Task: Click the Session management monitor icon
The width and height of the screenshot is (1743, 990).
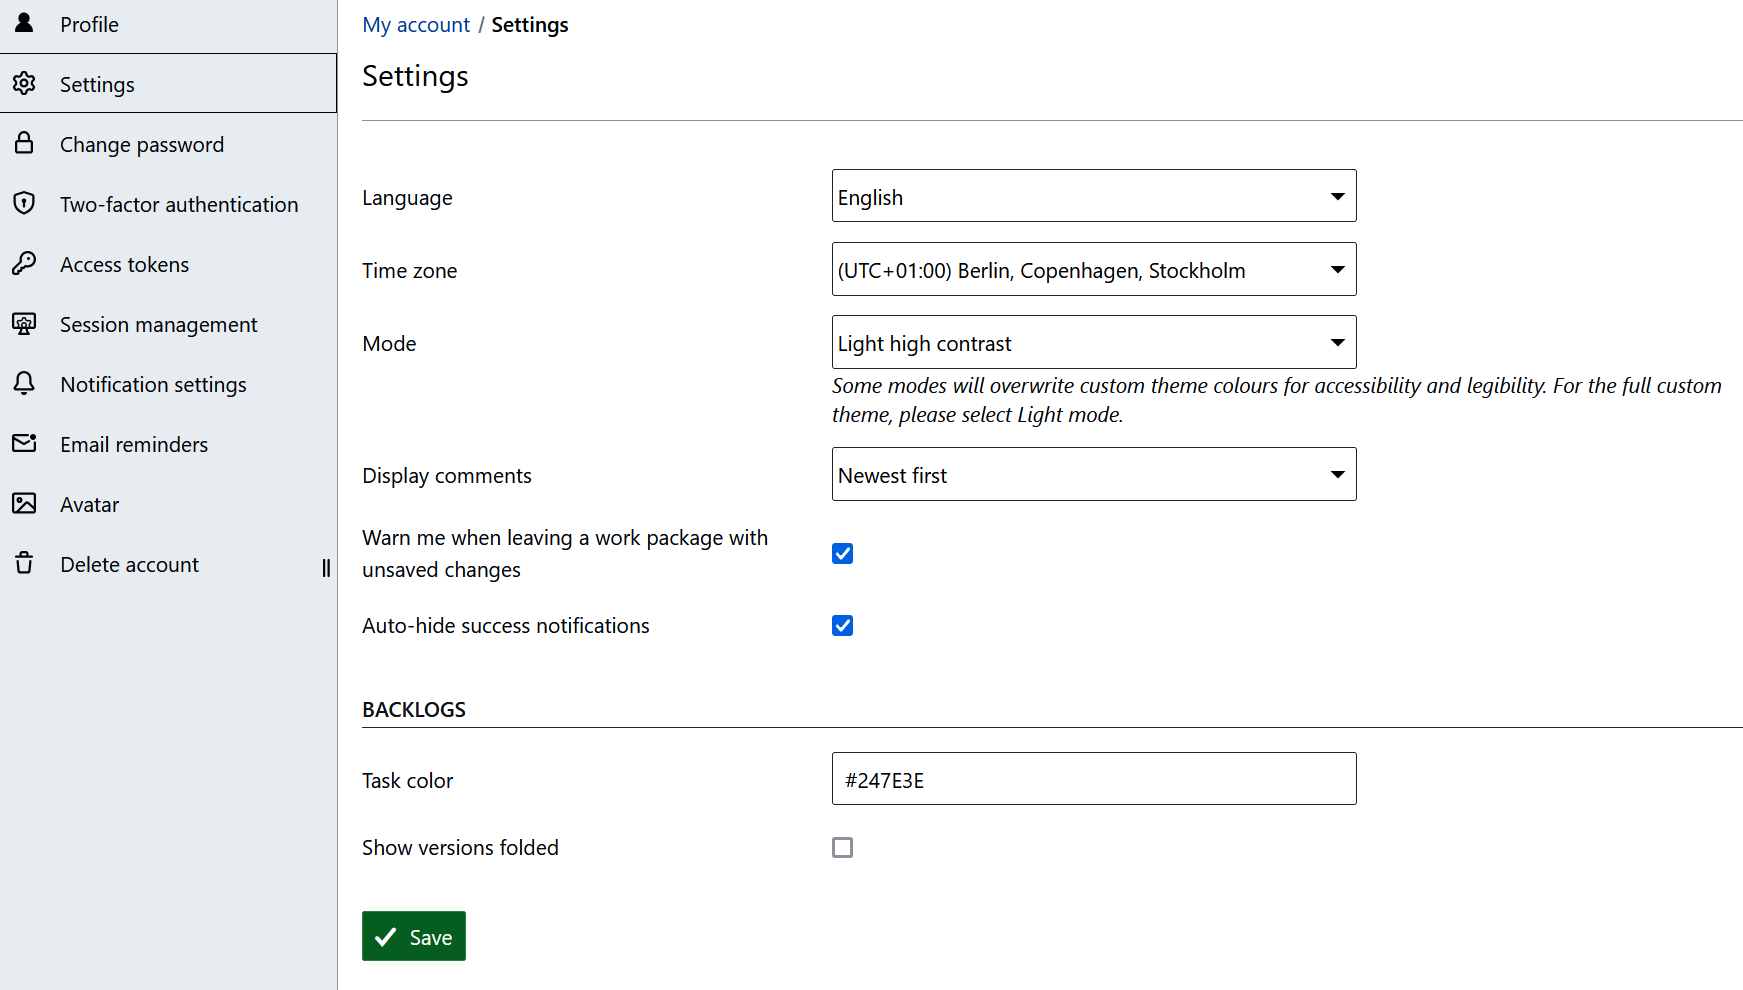Action: 24,324
